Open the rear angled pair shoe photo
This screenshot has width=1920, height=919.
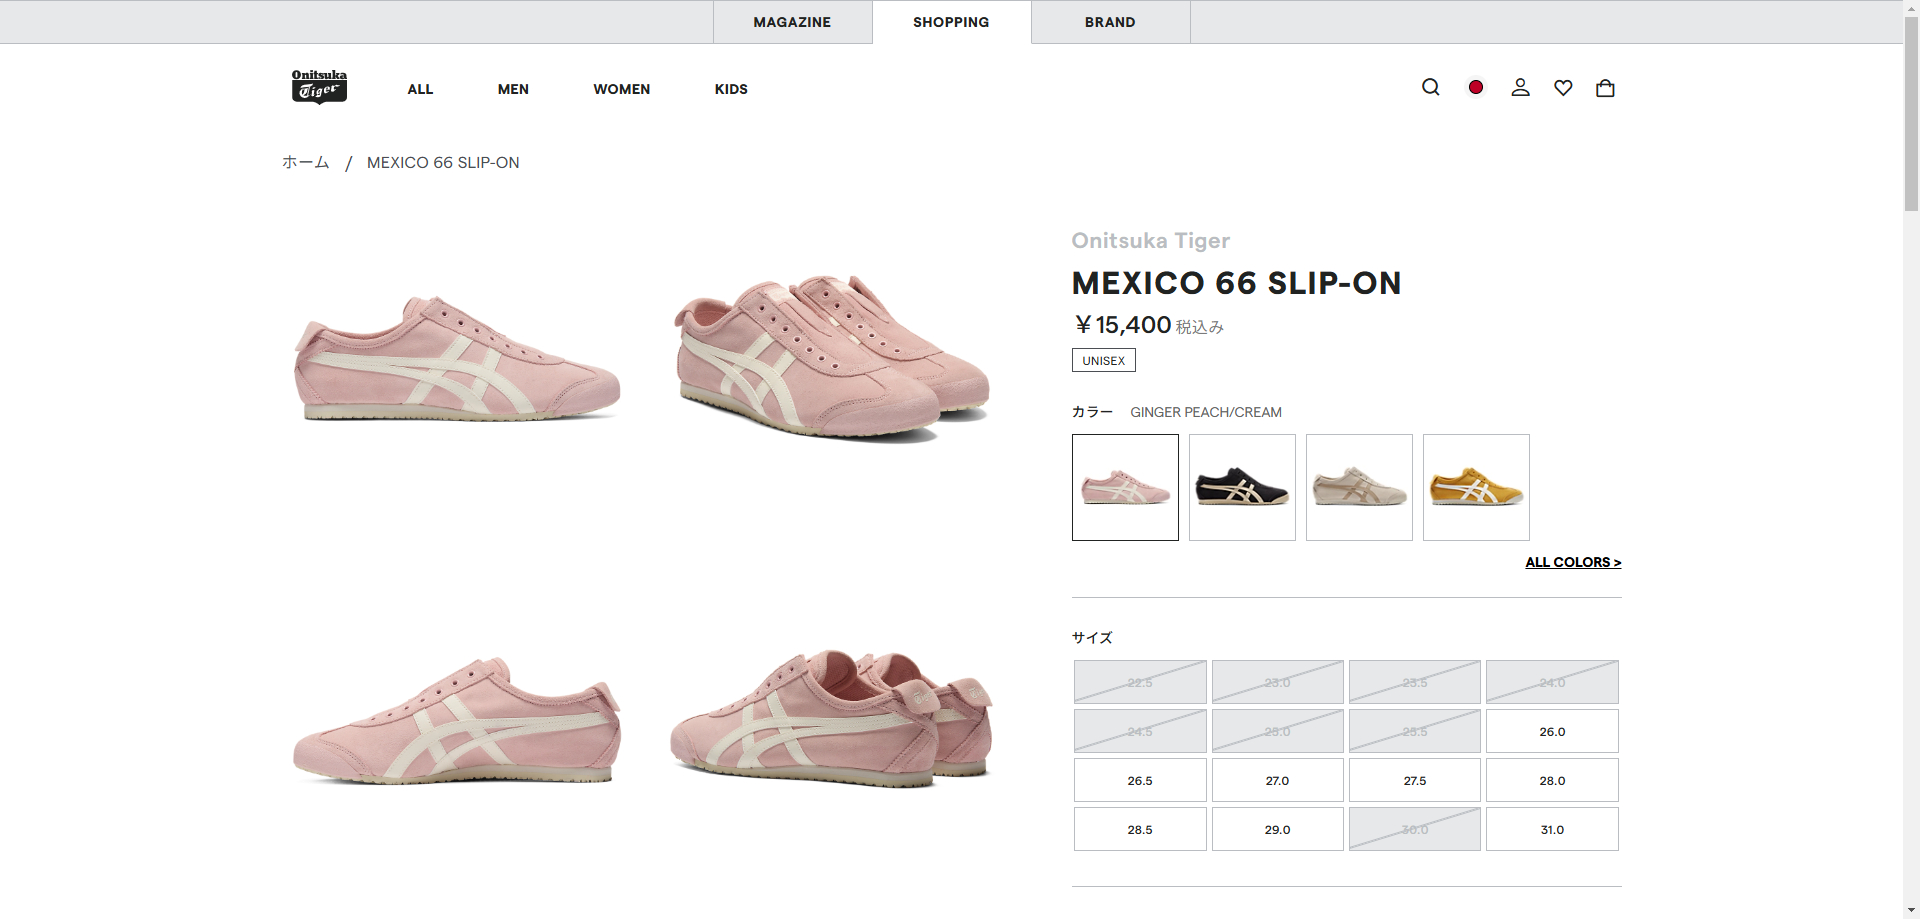(832, 720)
